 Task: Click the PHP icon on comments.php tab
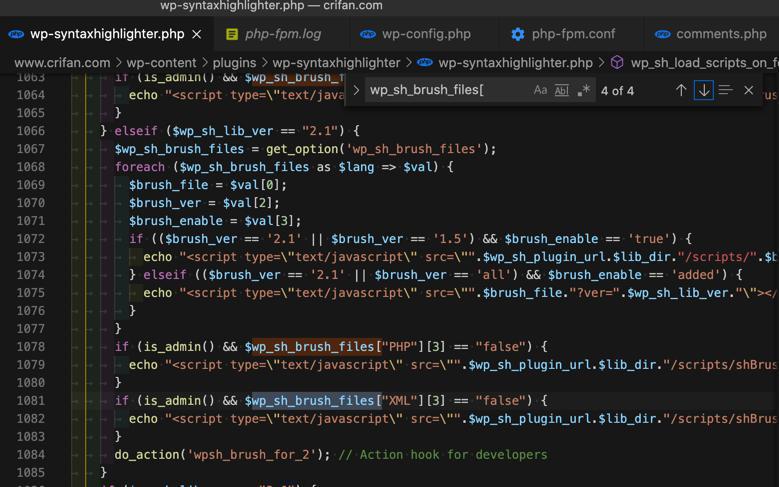pyautogui.click(x=662, y=34)
